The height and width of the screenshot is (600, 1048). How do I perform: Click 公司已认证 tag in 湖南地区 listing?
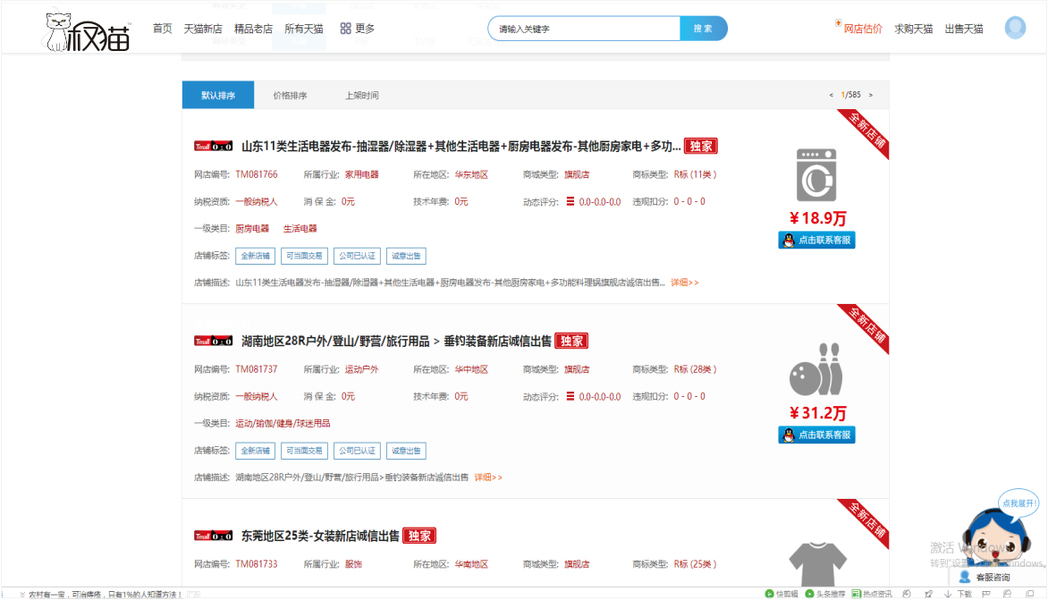tap(357, 451)
